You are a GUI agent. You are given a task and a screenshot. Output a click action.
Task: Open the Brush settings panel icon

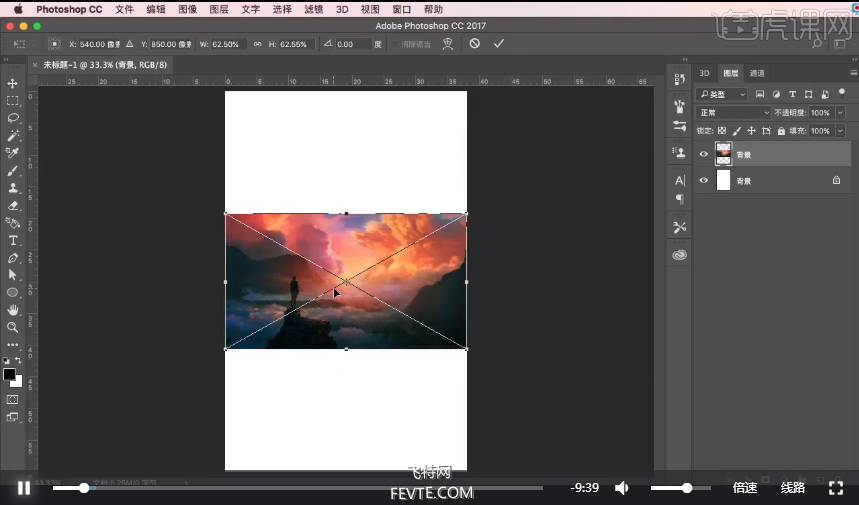680,126
